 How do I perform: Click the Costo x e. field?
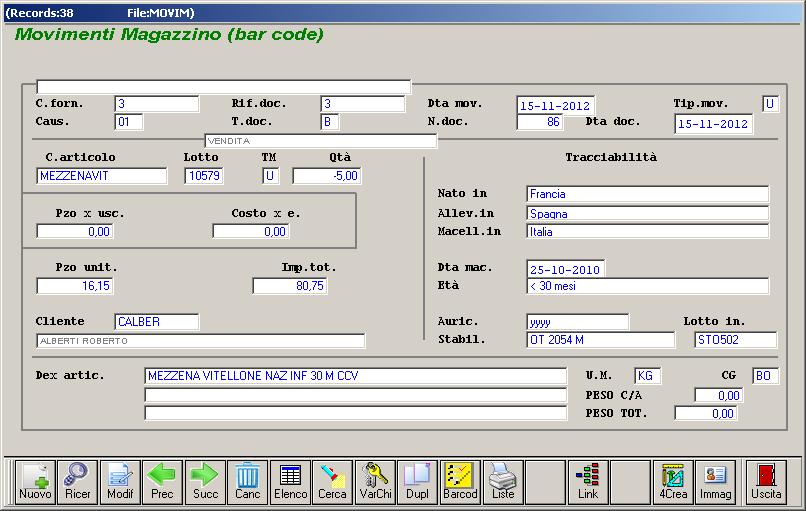pos(251,231)
